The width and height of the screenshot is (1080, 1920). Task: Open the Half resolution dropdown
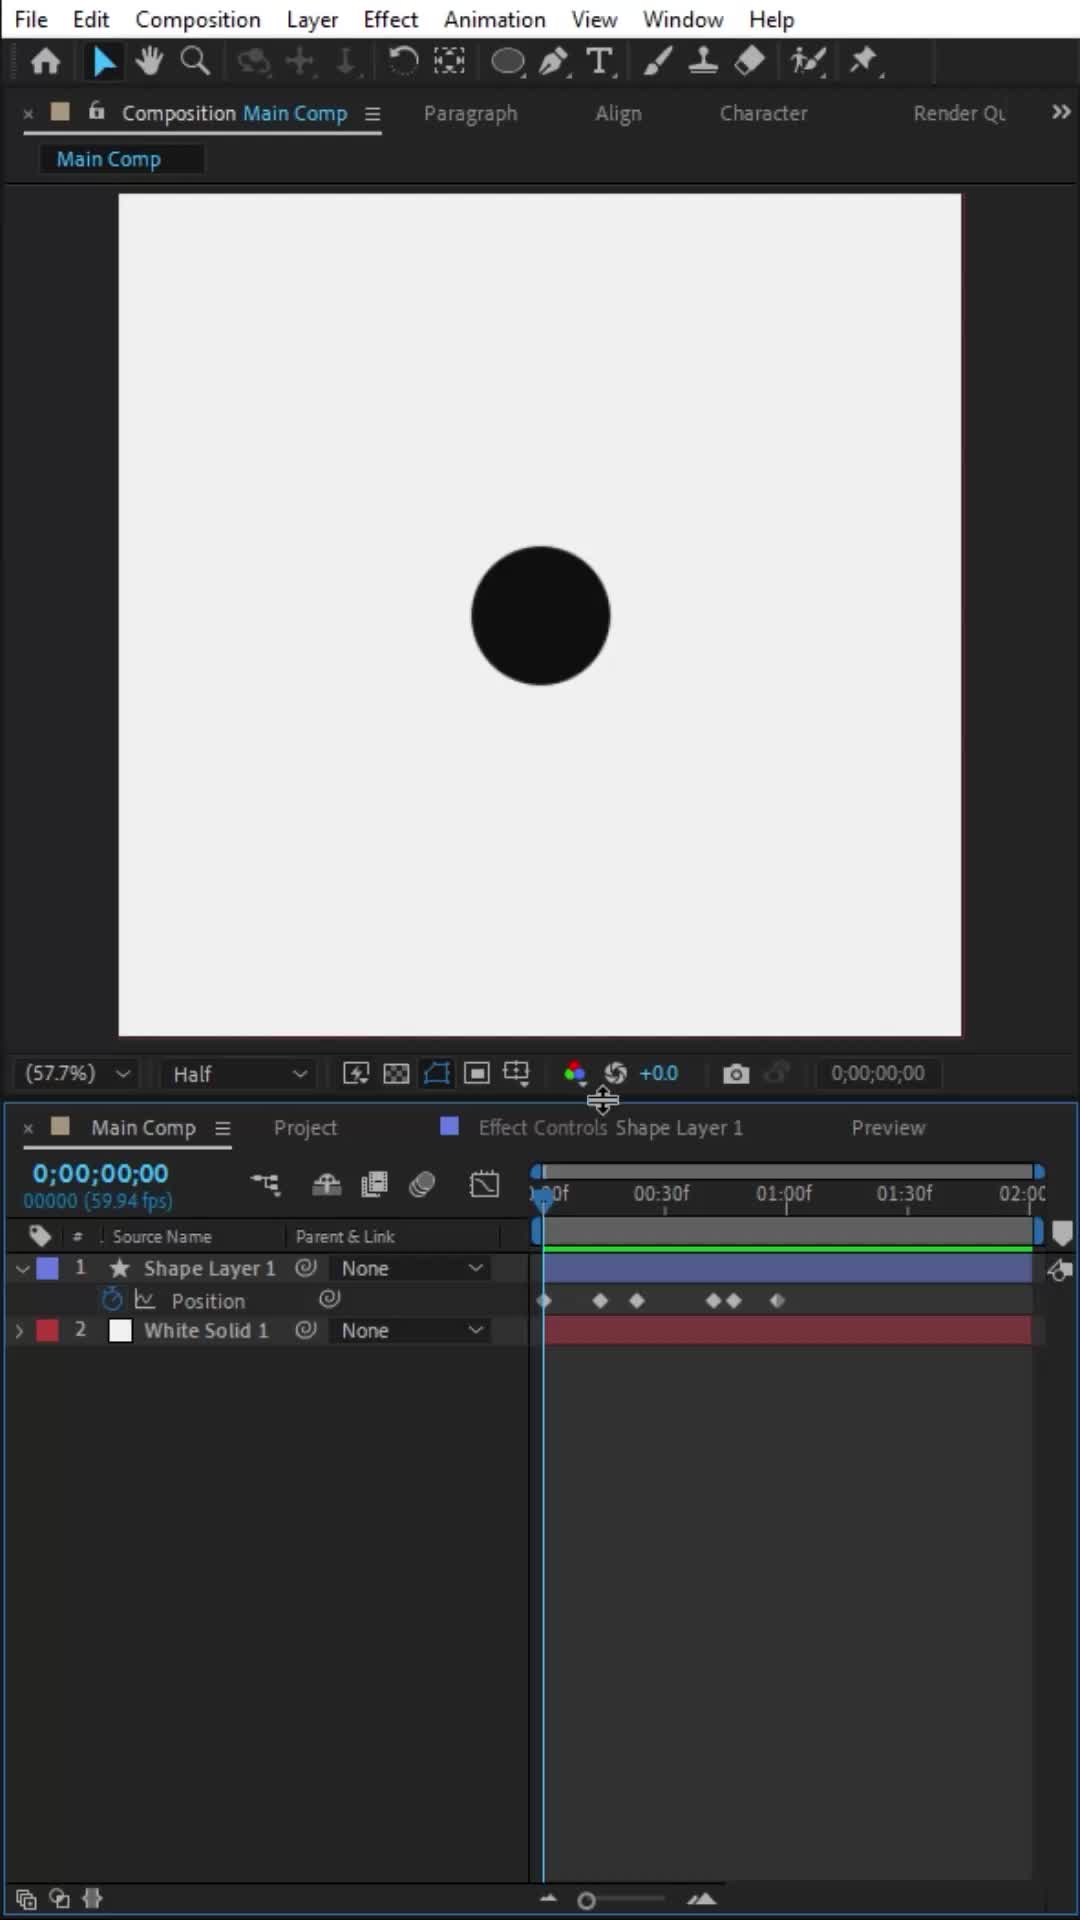[x=238, y=1074]
